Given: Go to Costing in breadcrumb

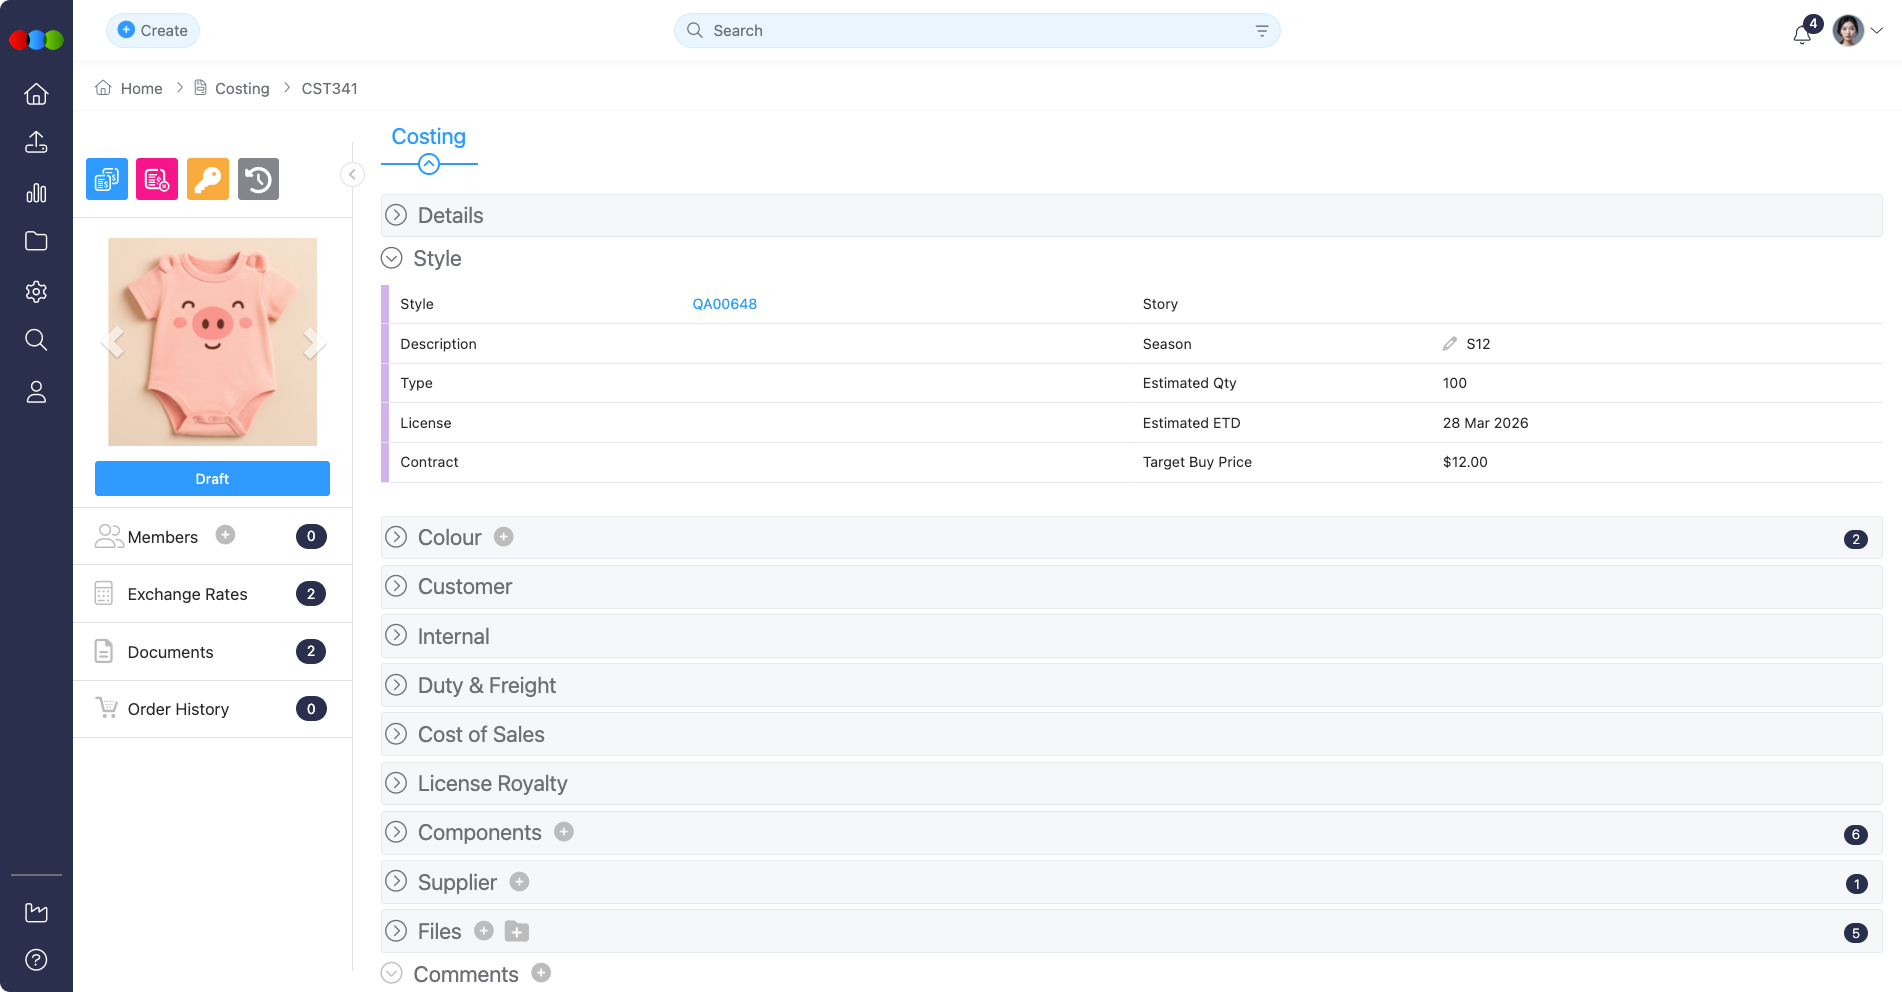Looking at the screenshot, I should (x=242, y=88).
